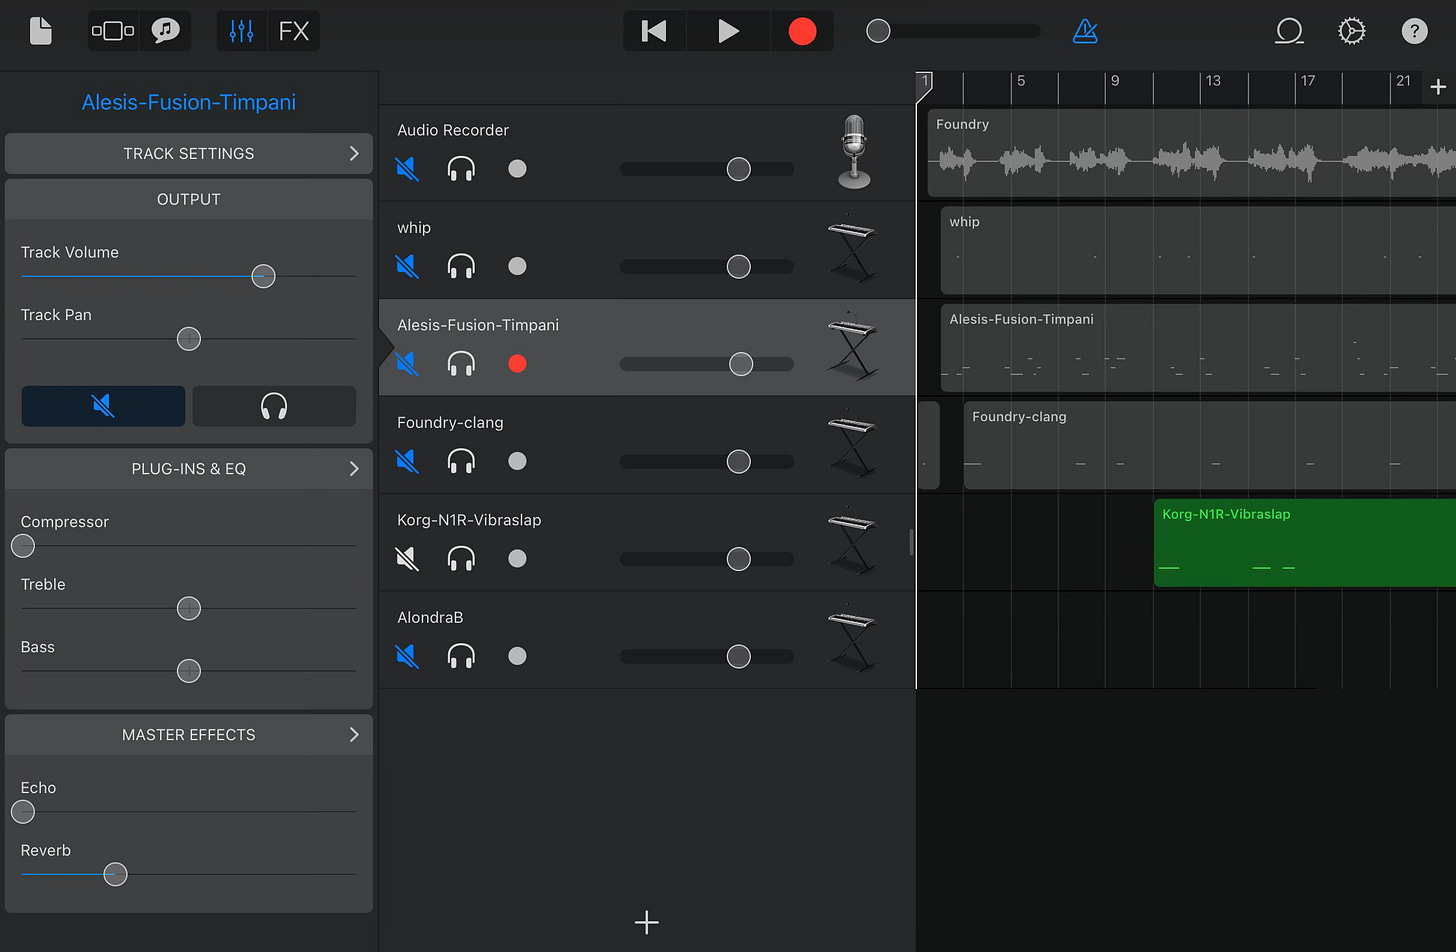This screenshot has height=952, width=1456.
Task: Unmute the whip track
Action: point(406,266)
